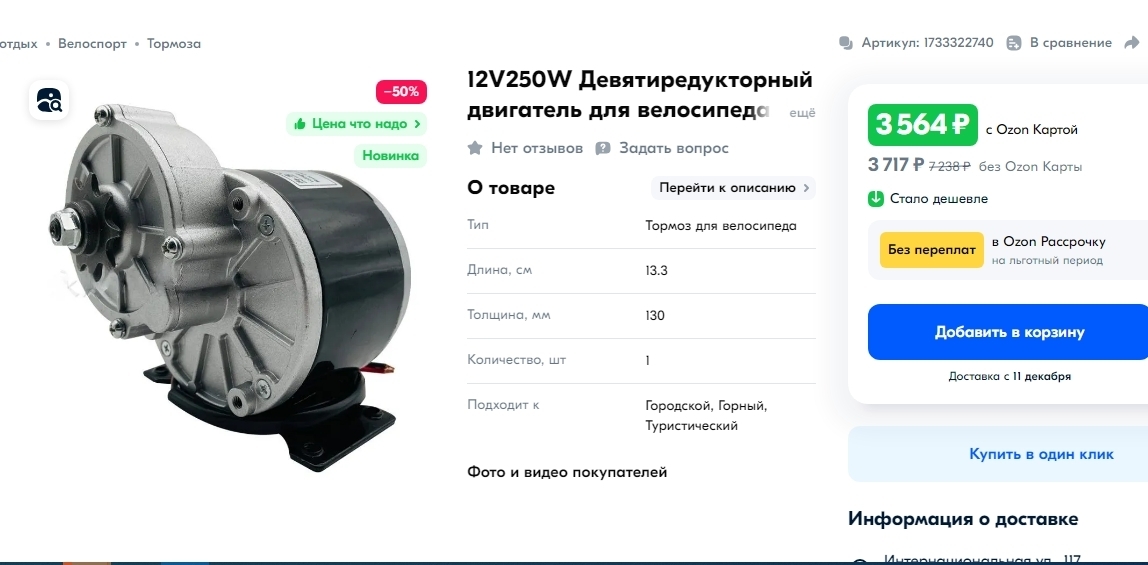This screenshot has width=1148, height=565.
Task: Click the Новинка badge
Action: 390,156
